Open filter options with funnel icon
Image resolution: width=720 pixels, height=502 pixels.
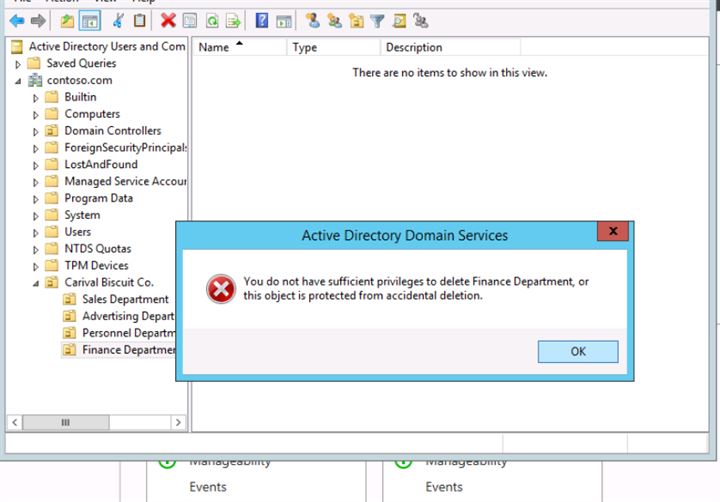point(377,21)
